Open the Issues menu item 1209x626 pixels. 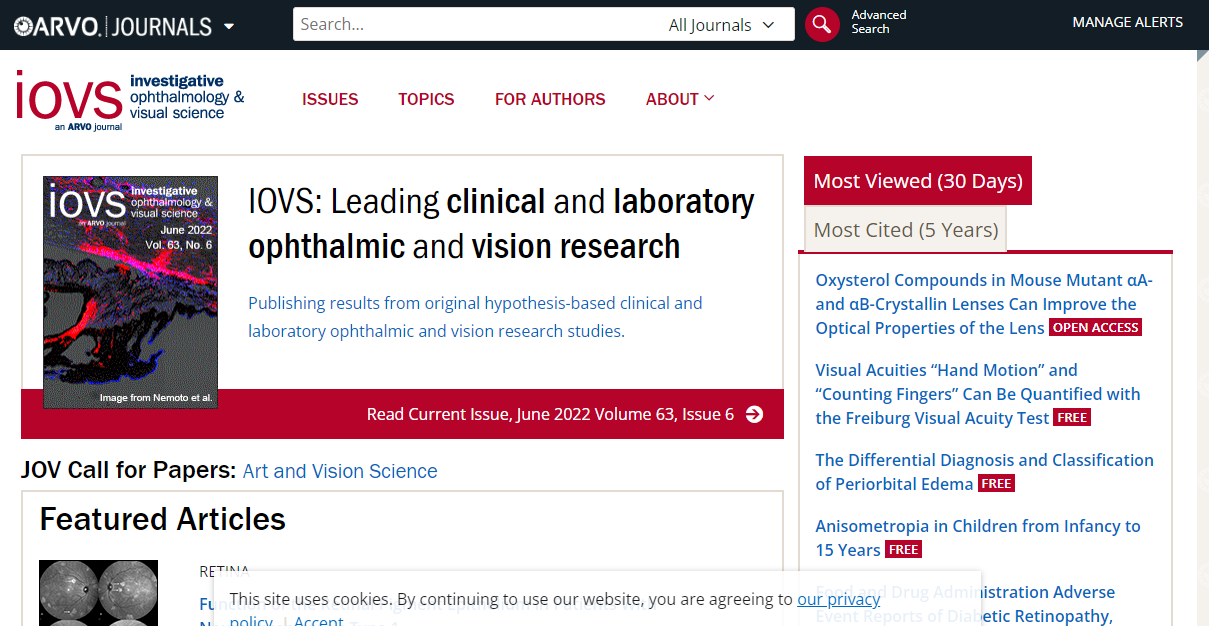click(x=330, y=99)
